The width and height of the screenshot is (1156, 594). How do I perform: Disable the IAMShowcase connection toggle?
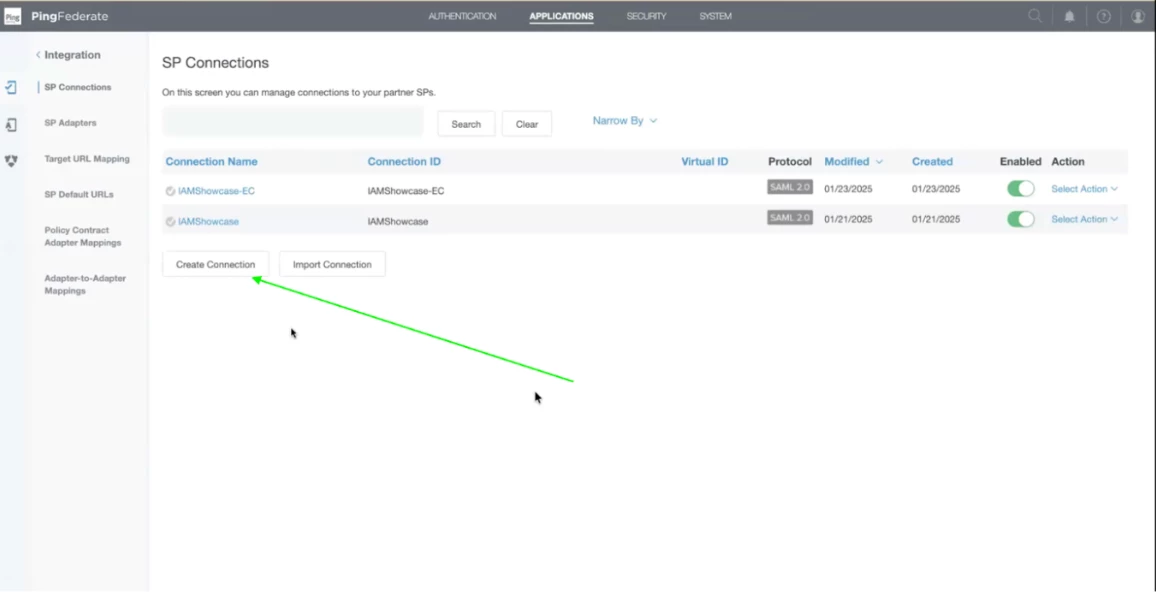click(1020, 219)
